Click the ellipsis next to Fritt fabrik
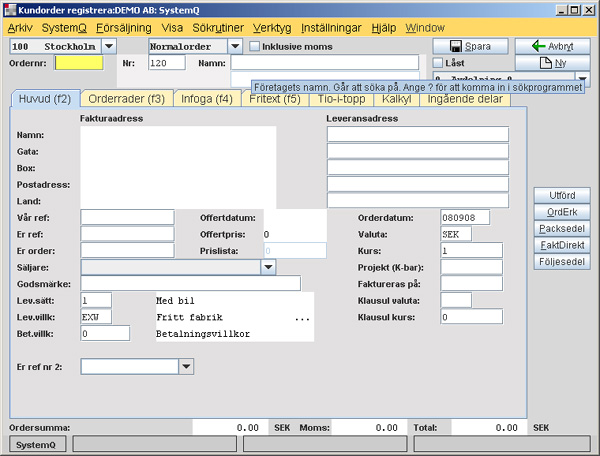600x456 pixels. (302, 318)
